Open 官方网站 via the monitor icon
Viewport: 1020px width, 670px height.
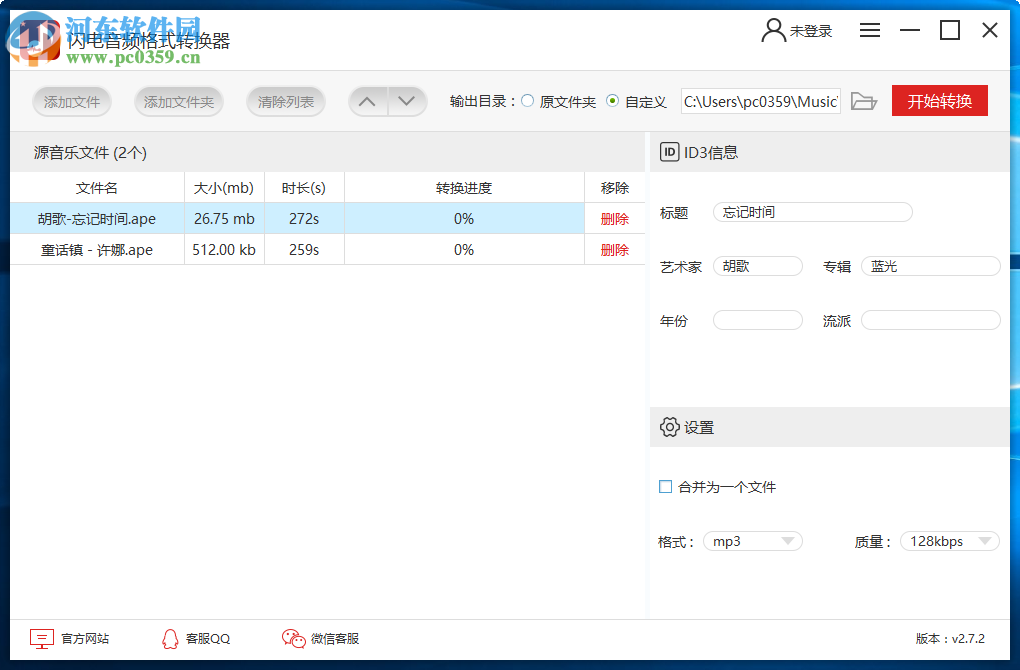(41, 638)
